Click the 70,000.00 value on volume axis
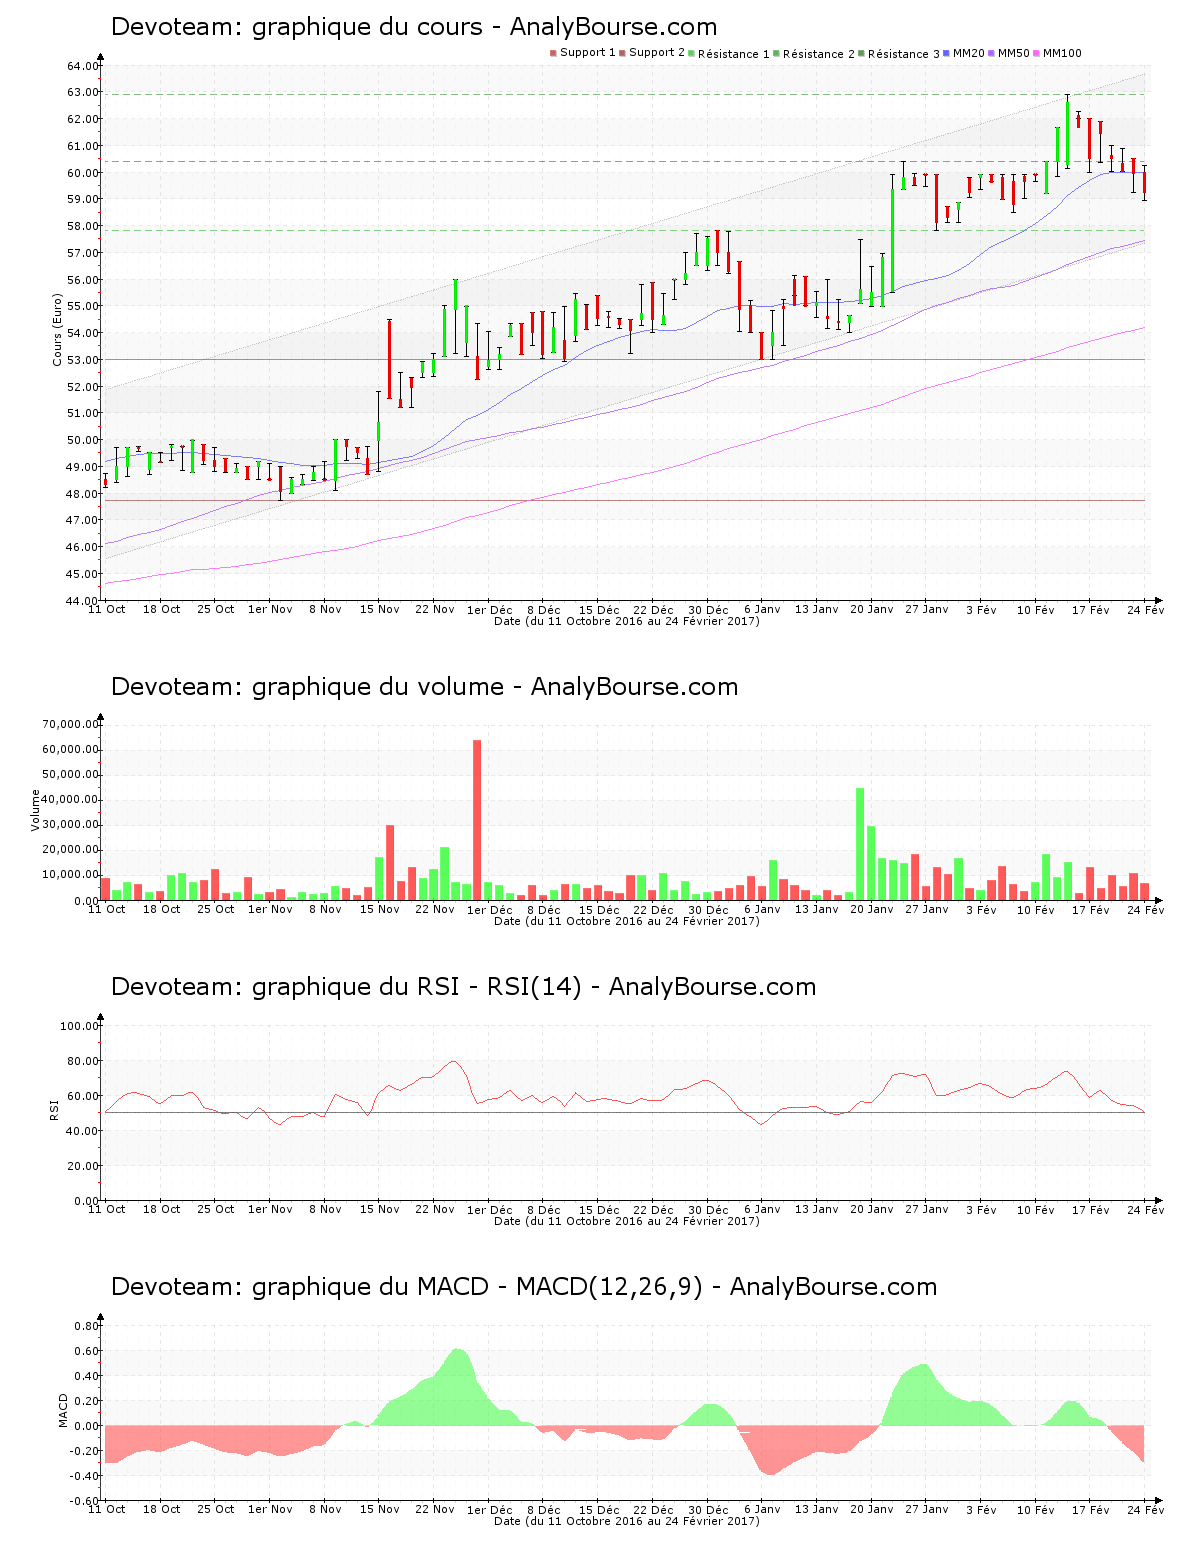This screenshot has width=1200, height=1550. point(70,724)
